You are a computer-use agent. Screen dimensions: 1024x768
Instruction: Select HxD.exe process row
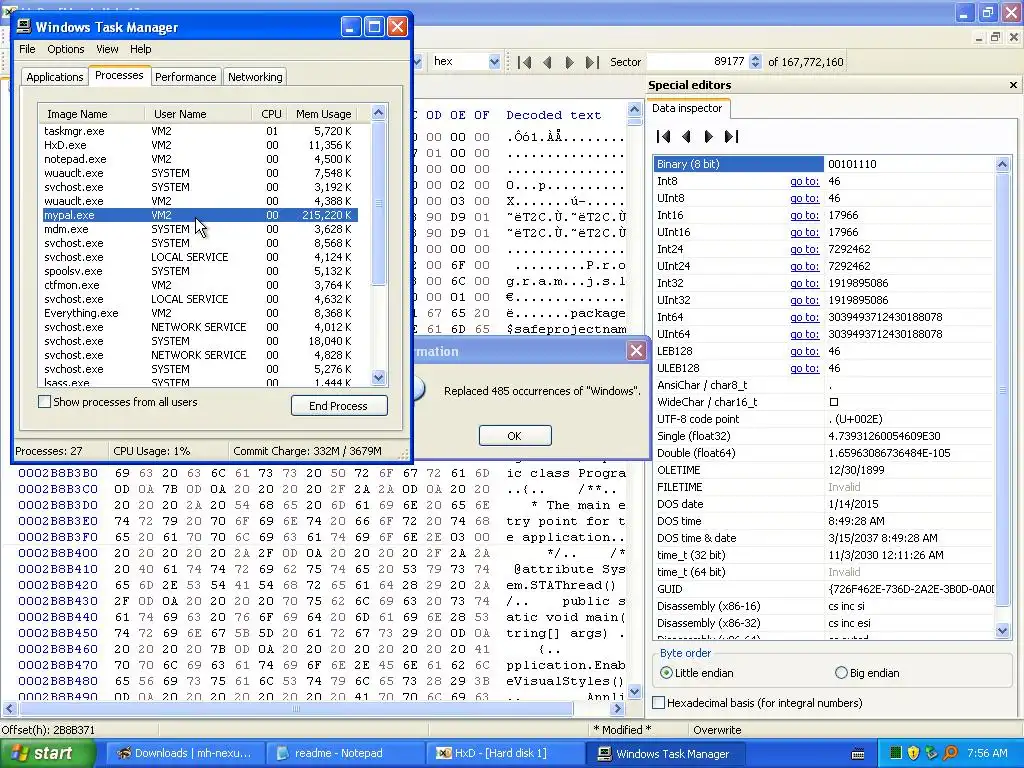click(x=198, y=145)
